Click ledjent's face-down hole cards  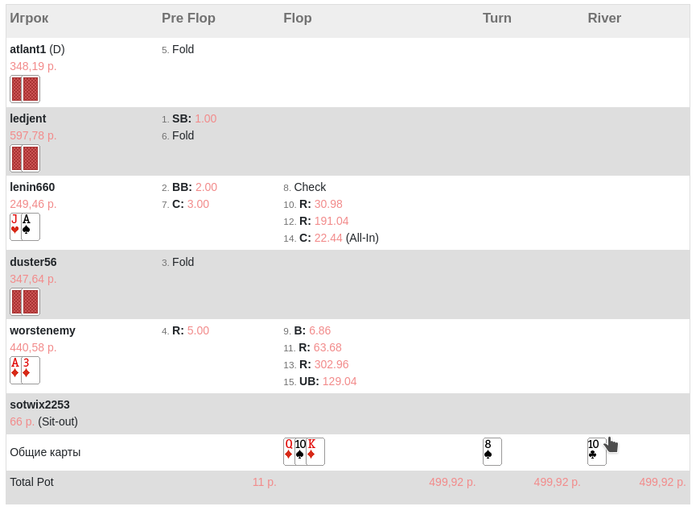coord(25,158)
